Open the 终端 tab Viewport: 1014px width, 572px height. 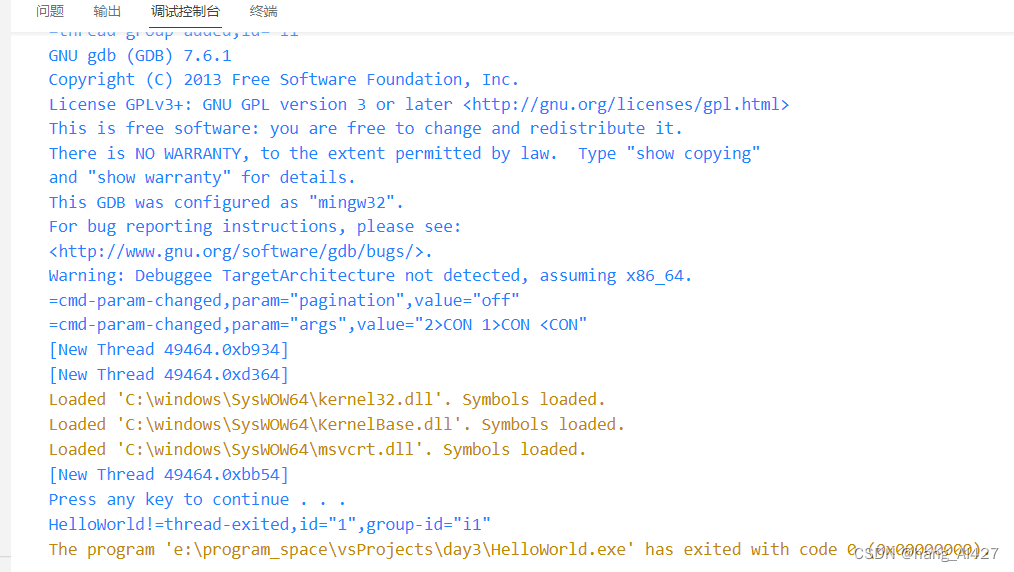click(x=263, y=11)
